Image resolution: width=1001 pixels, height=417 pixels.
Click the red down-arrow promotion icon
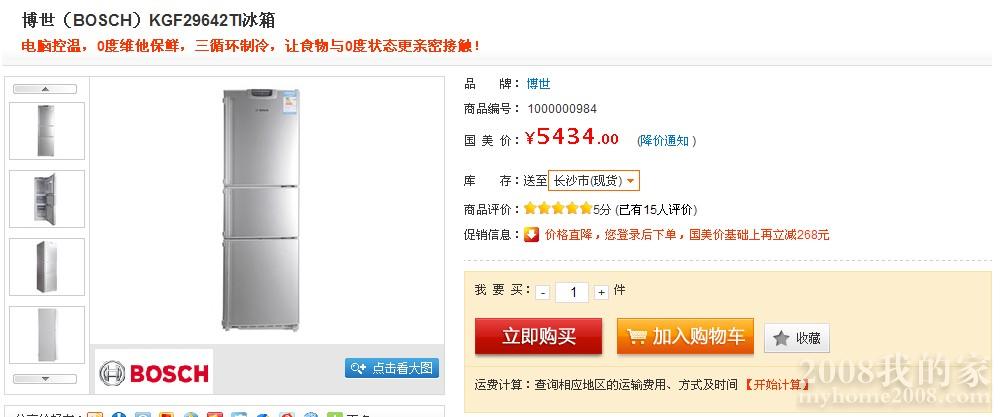point(532,234)
